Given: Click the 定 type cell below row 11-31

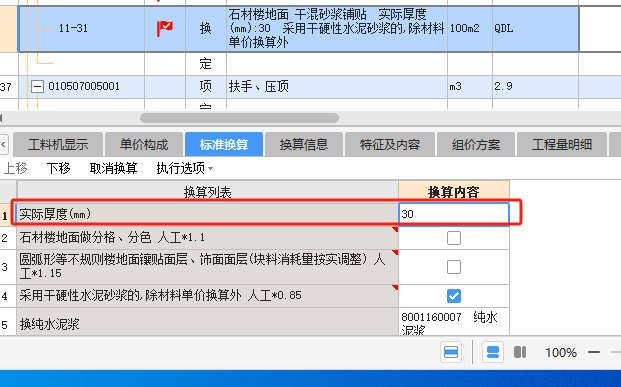Looking at the screenshot, I should coord(206,63).
